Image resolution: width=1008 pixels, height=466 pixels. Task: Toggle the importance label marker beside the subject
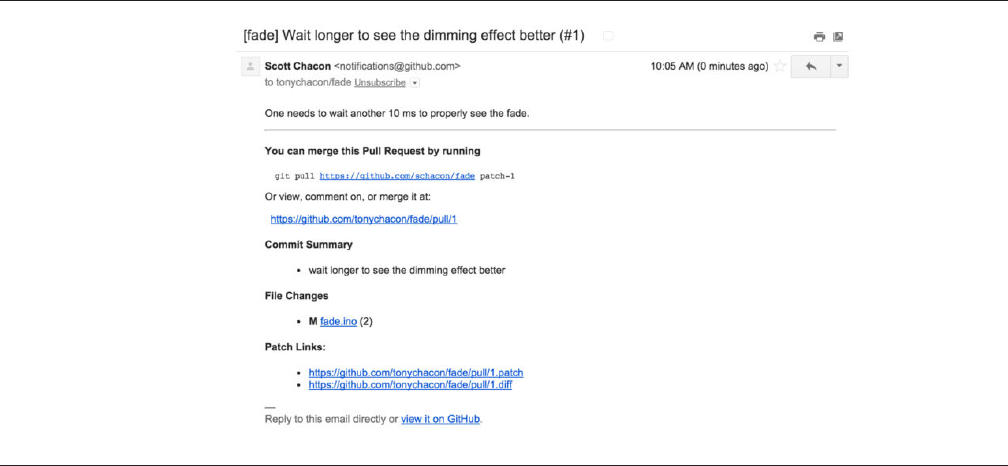[607, 36]
